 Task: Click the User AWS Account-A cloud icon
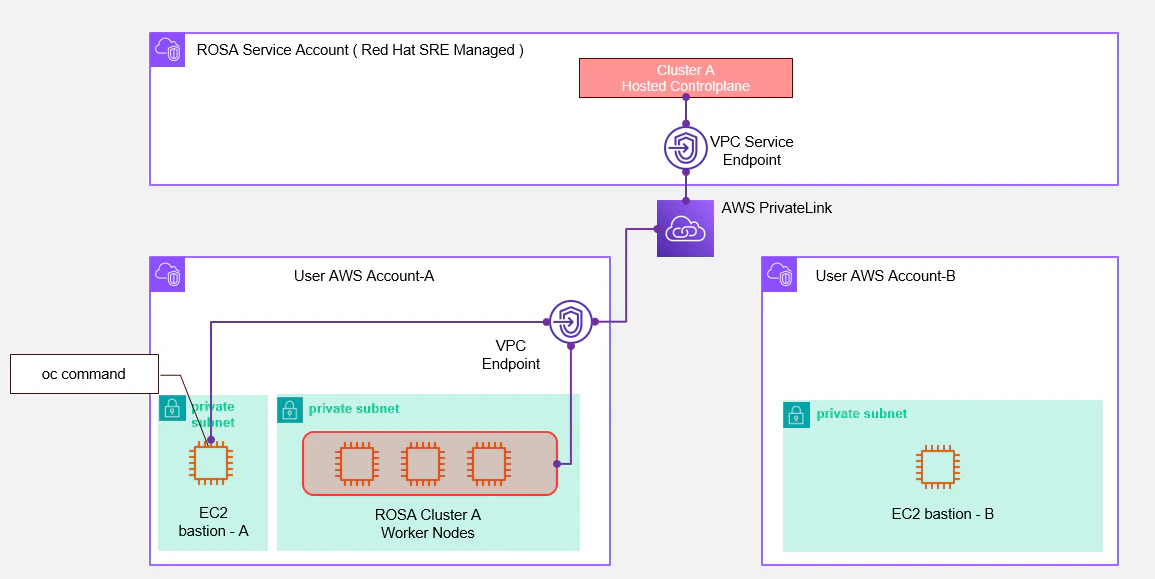click(168, 275)
